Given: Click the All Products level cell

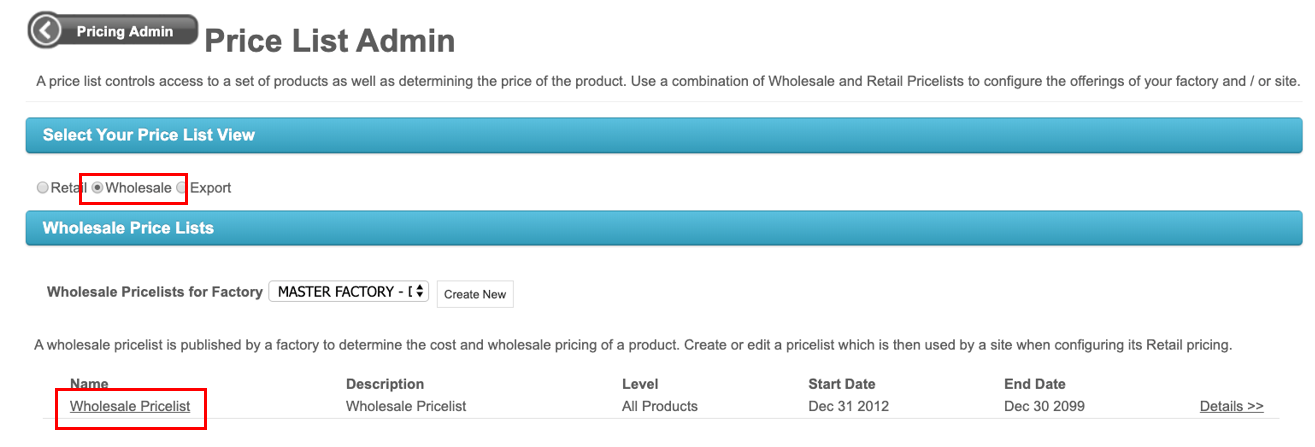Looking at the screenshot, I should pos(659,406).
